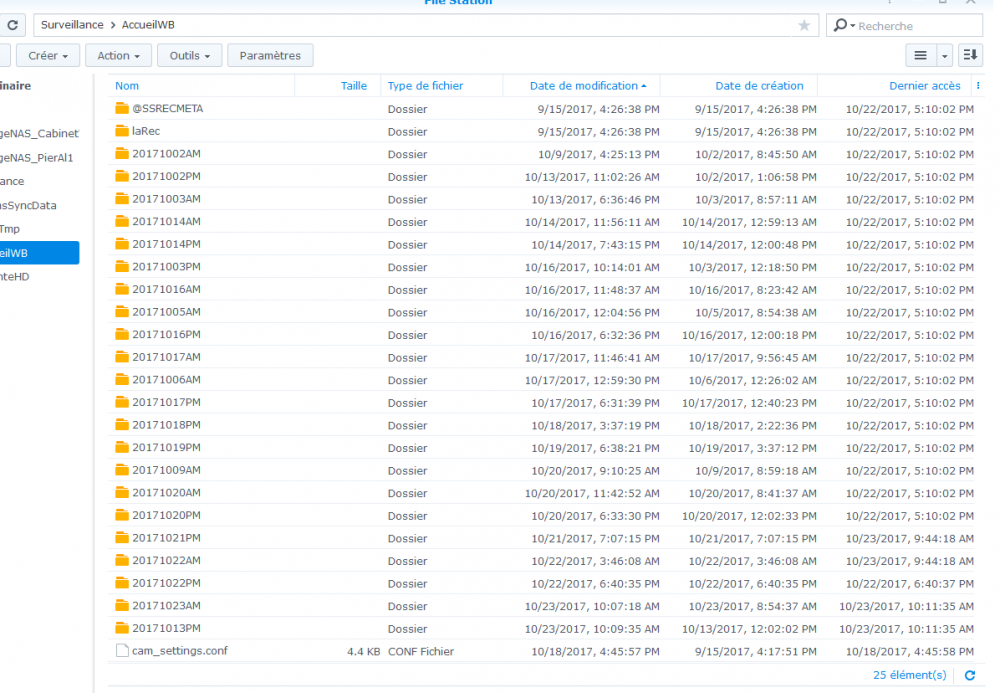Open the Paramètres settings
The width and height of the screenshot is (1000, 693).
coord(270,56)
